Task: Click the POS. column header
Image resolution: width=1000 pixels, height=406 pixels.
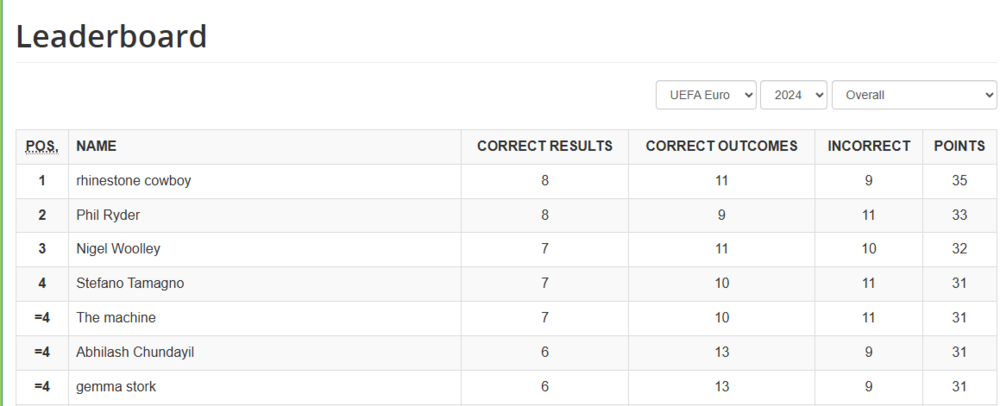Action: (x=42, y=146)
